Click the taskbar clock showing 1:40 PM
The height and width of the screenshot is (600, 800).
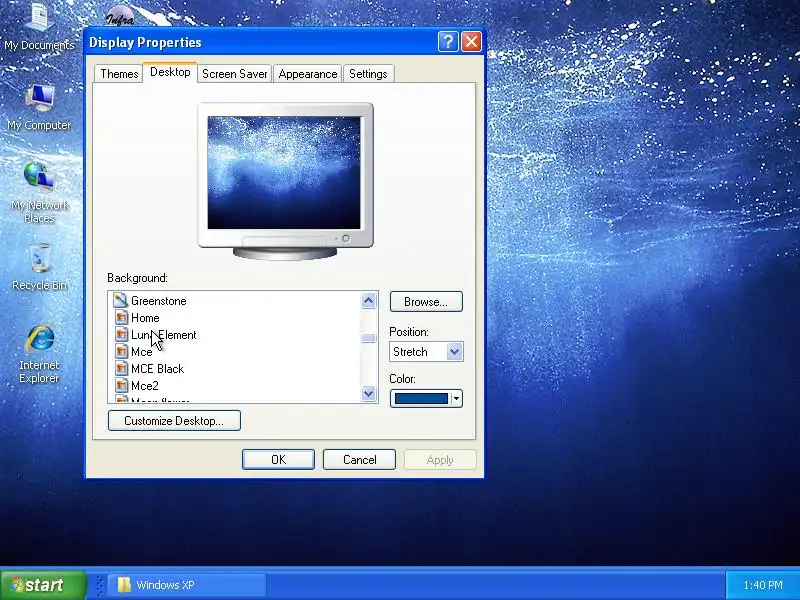763,585
